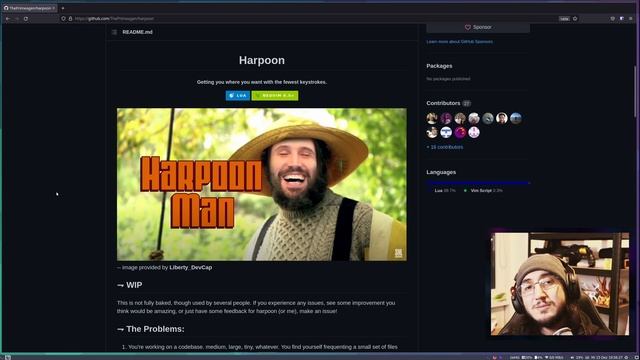Close the harpoon browser tab
Viewport: 640px width, 360px height.
click(53, 8)
